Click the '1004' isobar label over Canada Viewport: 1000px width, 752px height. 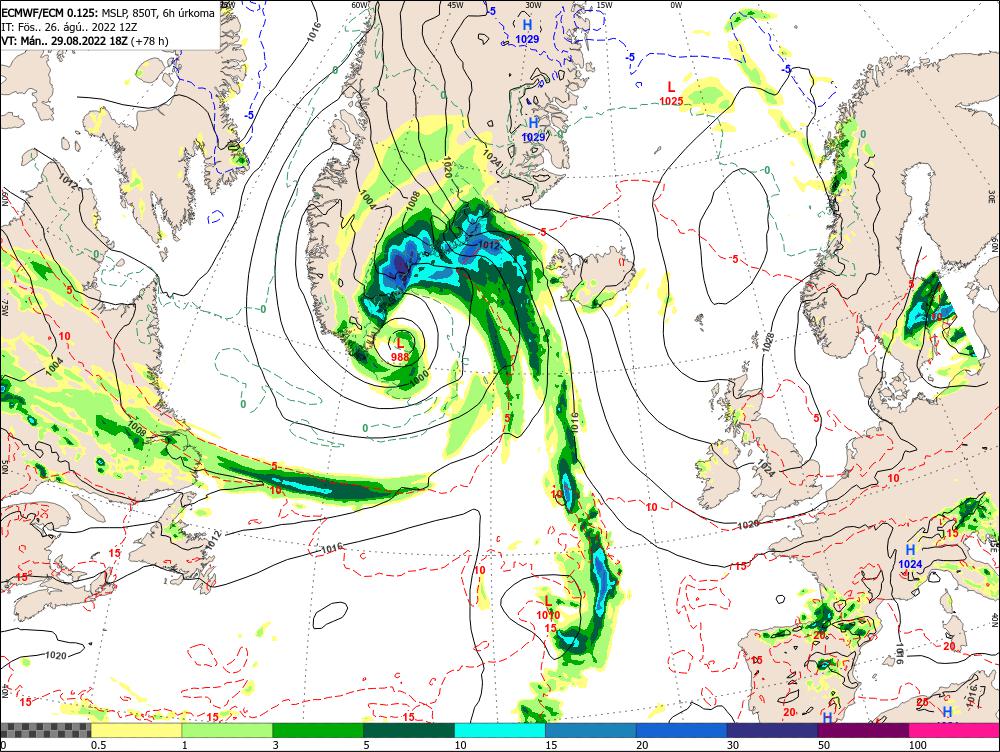[54, 365]
